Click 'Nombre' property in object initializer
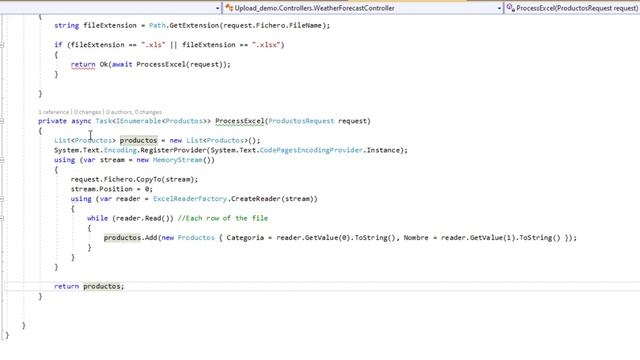Viewport: 640px width, 360px height. tap(416, 238)
